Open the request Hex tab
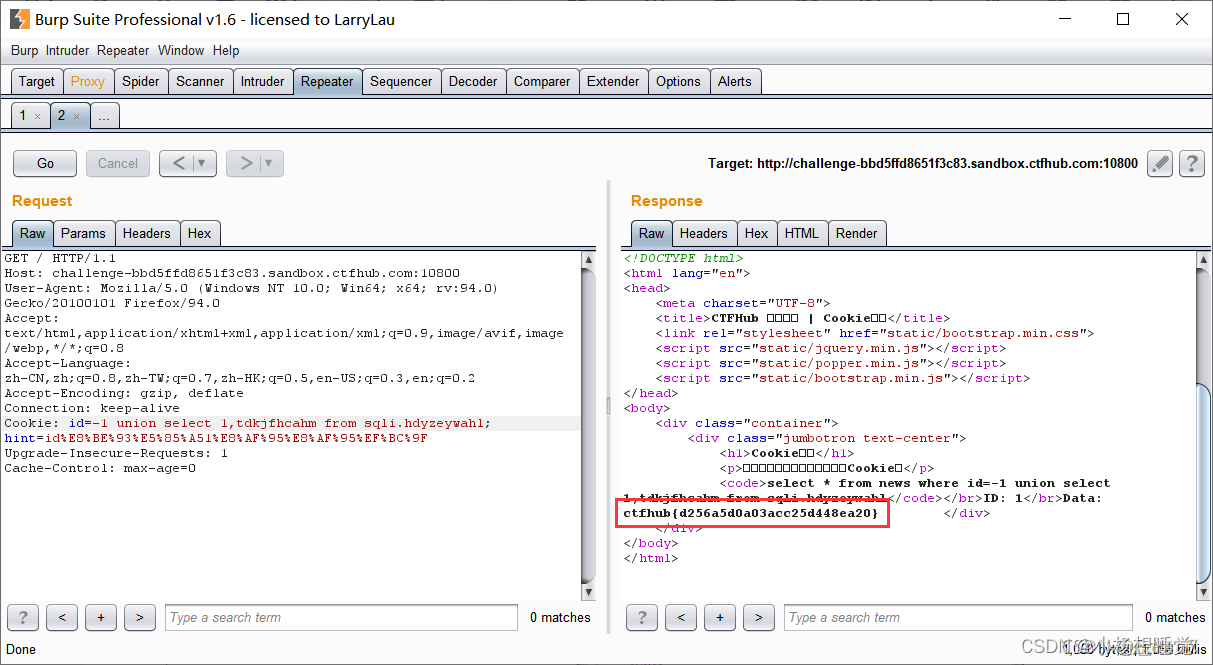1213x665 pixels. pyautogui.click(x=200, y=233)
